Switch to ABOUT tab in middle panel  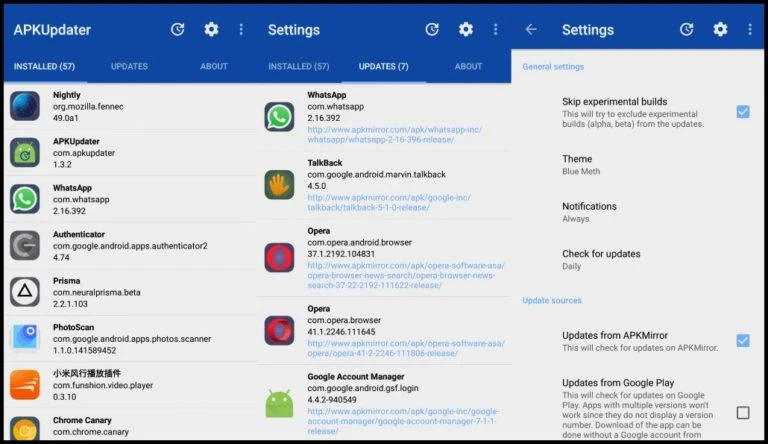(468, 66)
